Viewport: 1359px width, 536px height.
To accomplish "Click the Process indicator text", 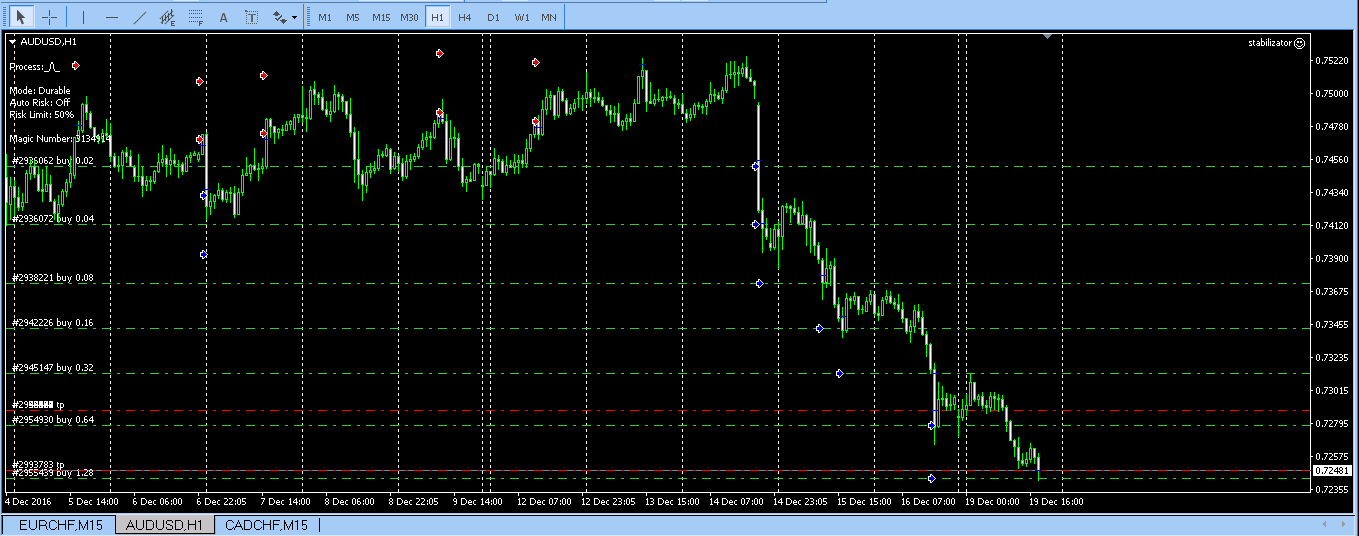I will click(x=35, y=67).
